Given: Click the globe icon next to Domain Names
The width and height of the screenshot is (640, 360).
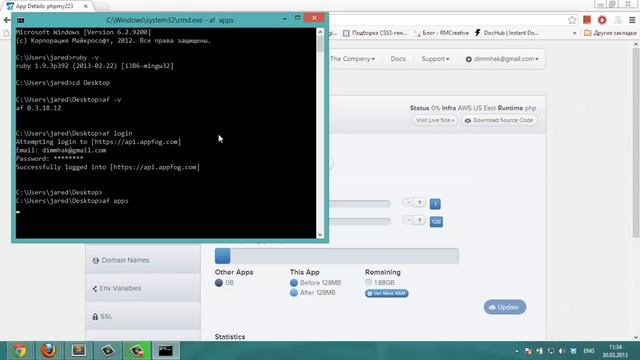Looking at the screenshot, I should pyautogui.click(x=96, y=260).
